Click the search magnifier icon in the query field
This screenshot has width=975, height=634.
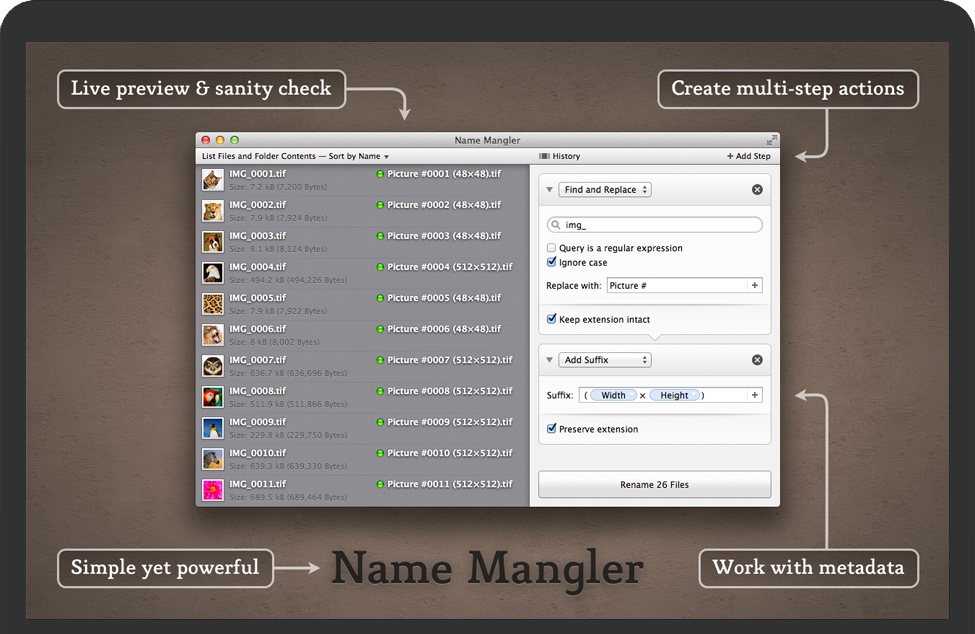tap(557, 224)
